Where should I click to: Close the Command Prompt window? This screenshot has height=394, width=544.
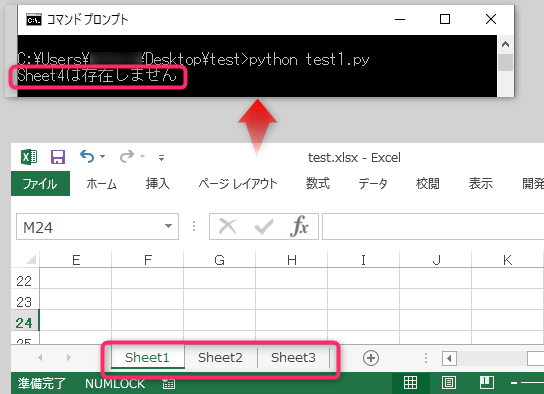(x=491, y=19)
